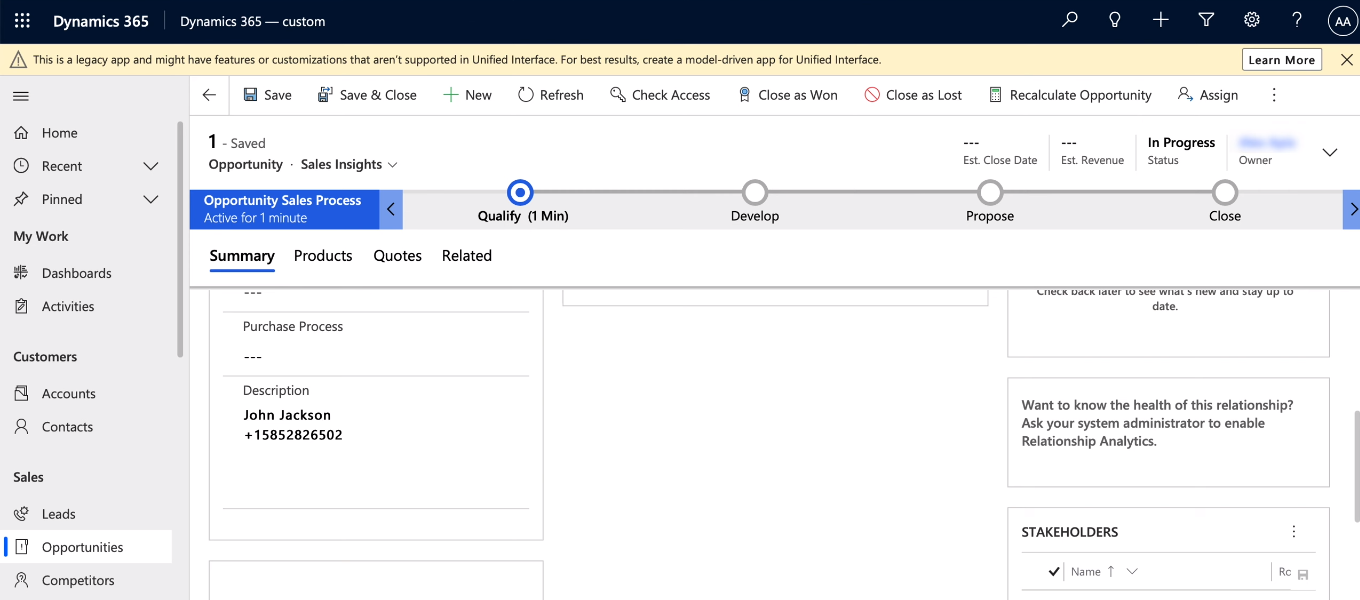The image size is (1360, 600).
Task: Click Close as Lost
Action: [x=912, y=95]
